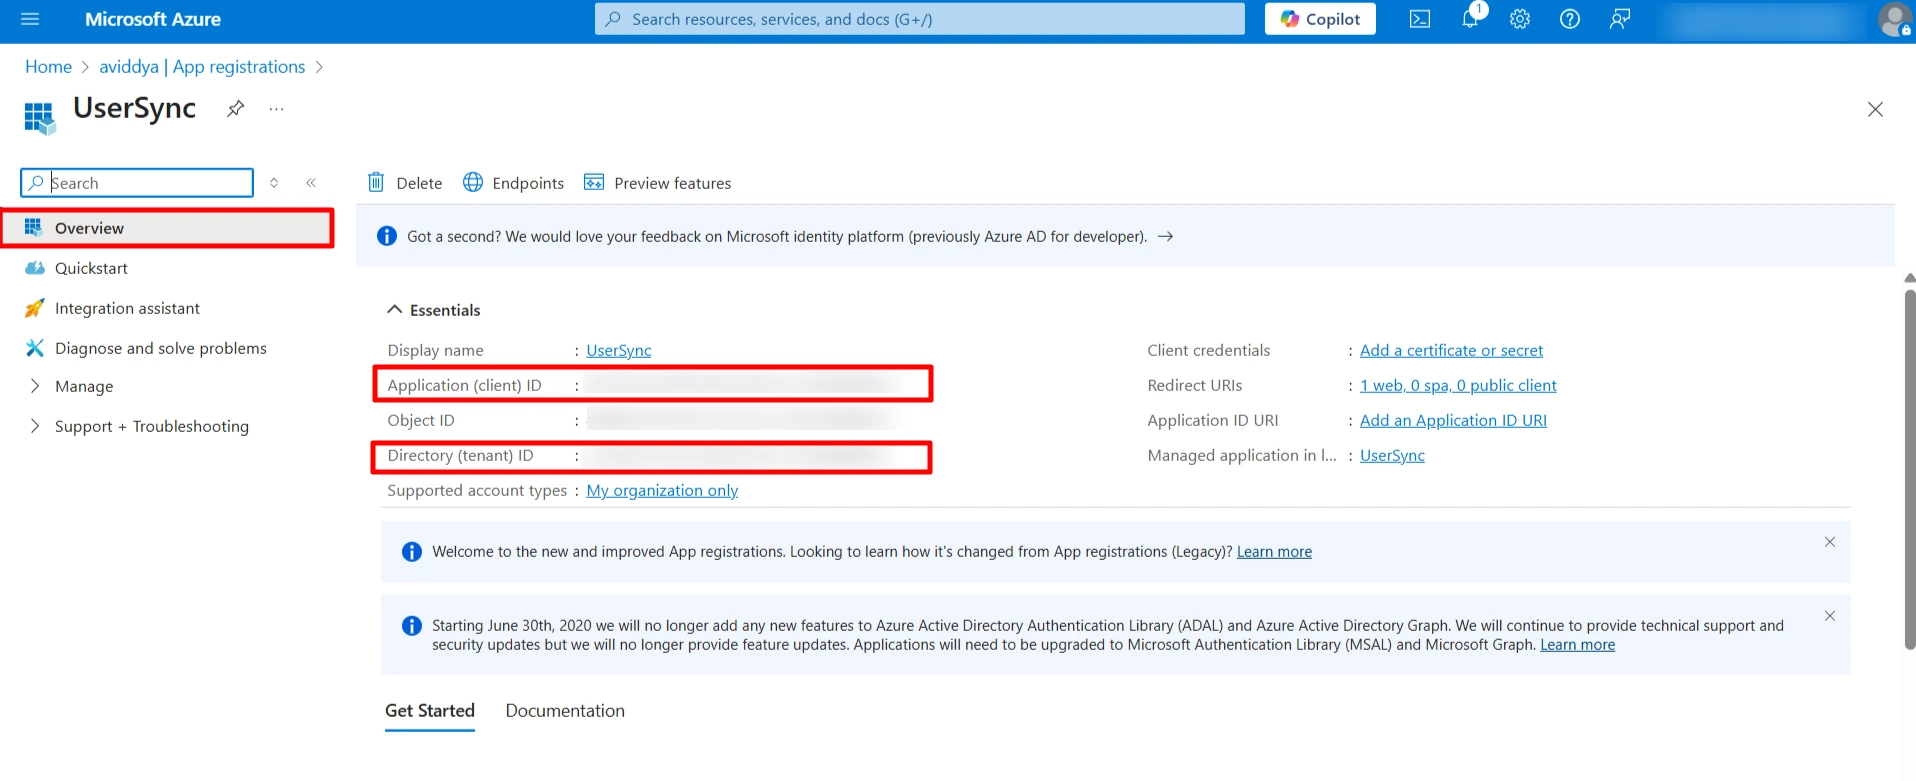Click My organization only link
The image size is (1916, 781).
coord(662,491)
